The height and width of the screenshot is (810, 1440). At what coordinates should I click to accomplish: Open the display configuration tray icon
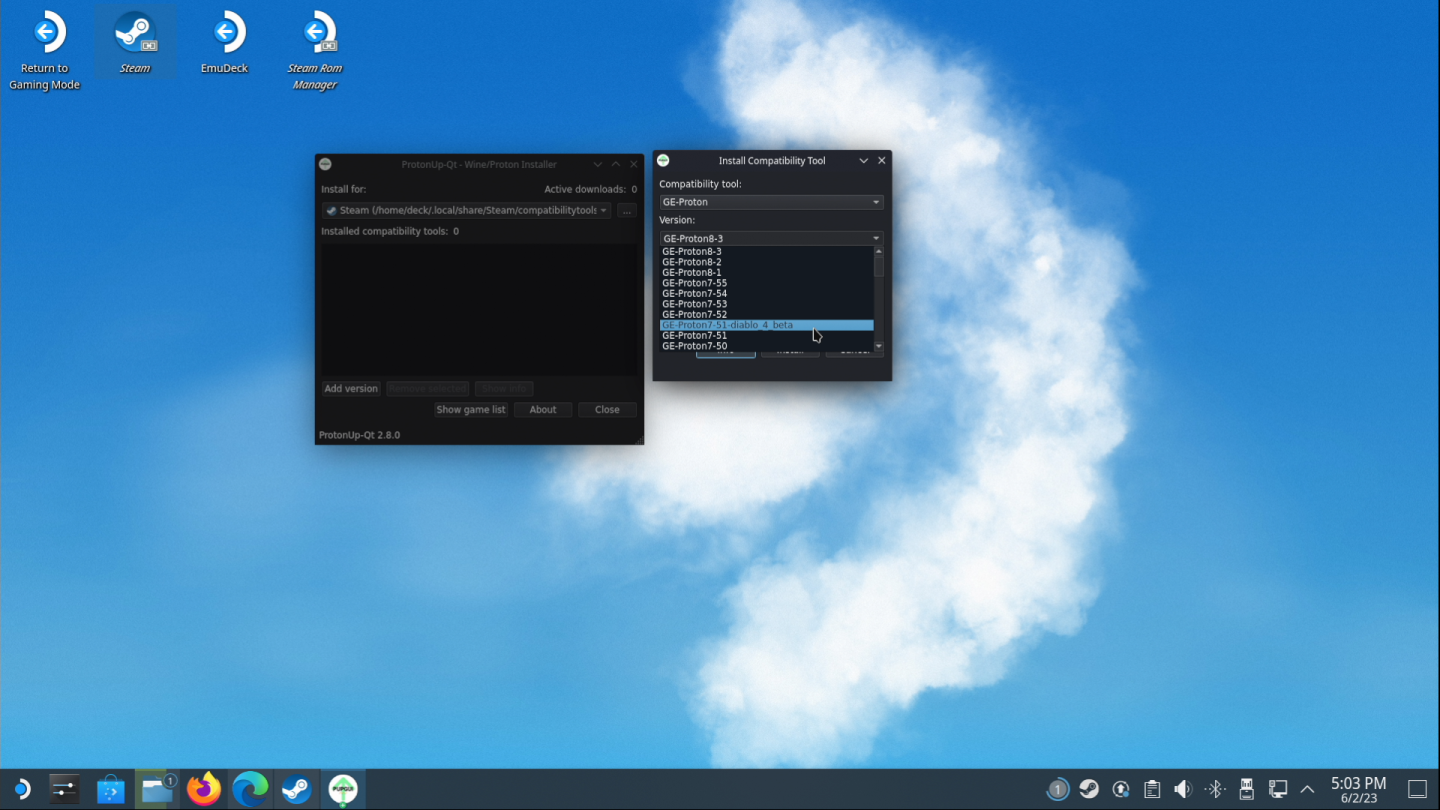tap(1278, 790)
